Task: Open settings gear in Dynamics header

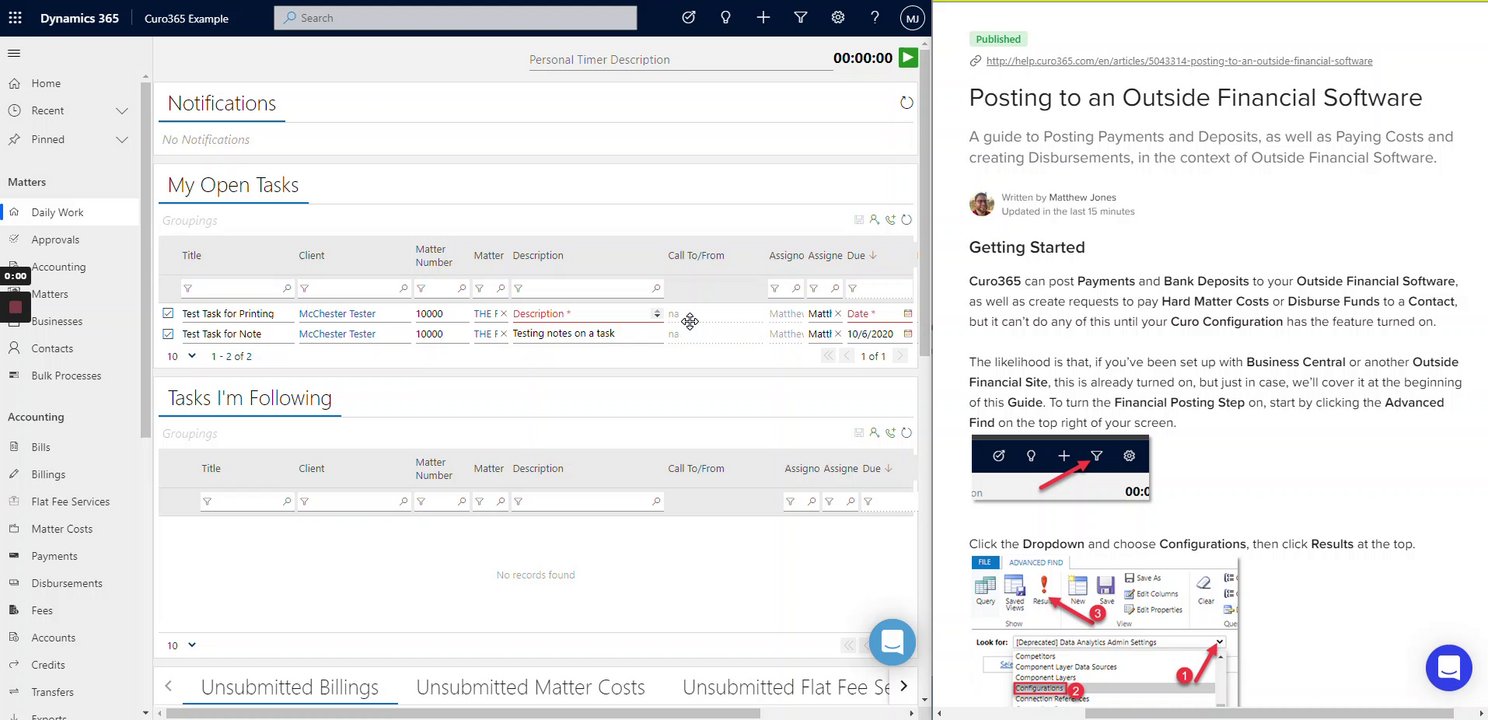Action: tap(838, 18)
